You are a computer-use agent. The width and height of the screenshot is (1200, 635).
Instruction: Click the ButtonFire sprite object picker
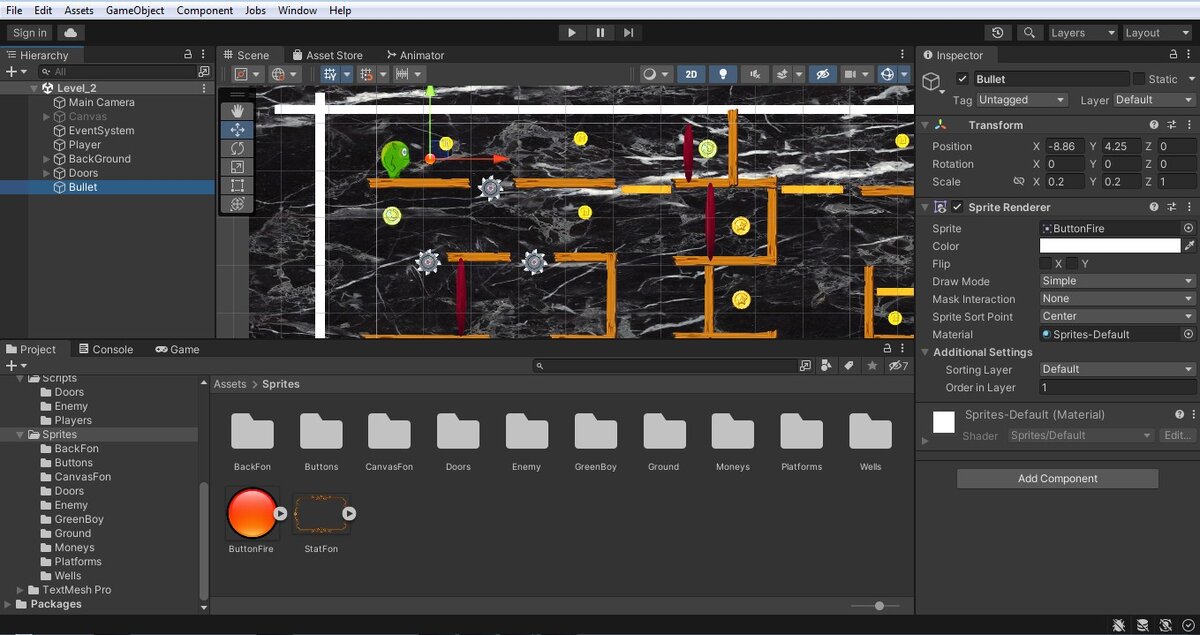(1189, 228)
